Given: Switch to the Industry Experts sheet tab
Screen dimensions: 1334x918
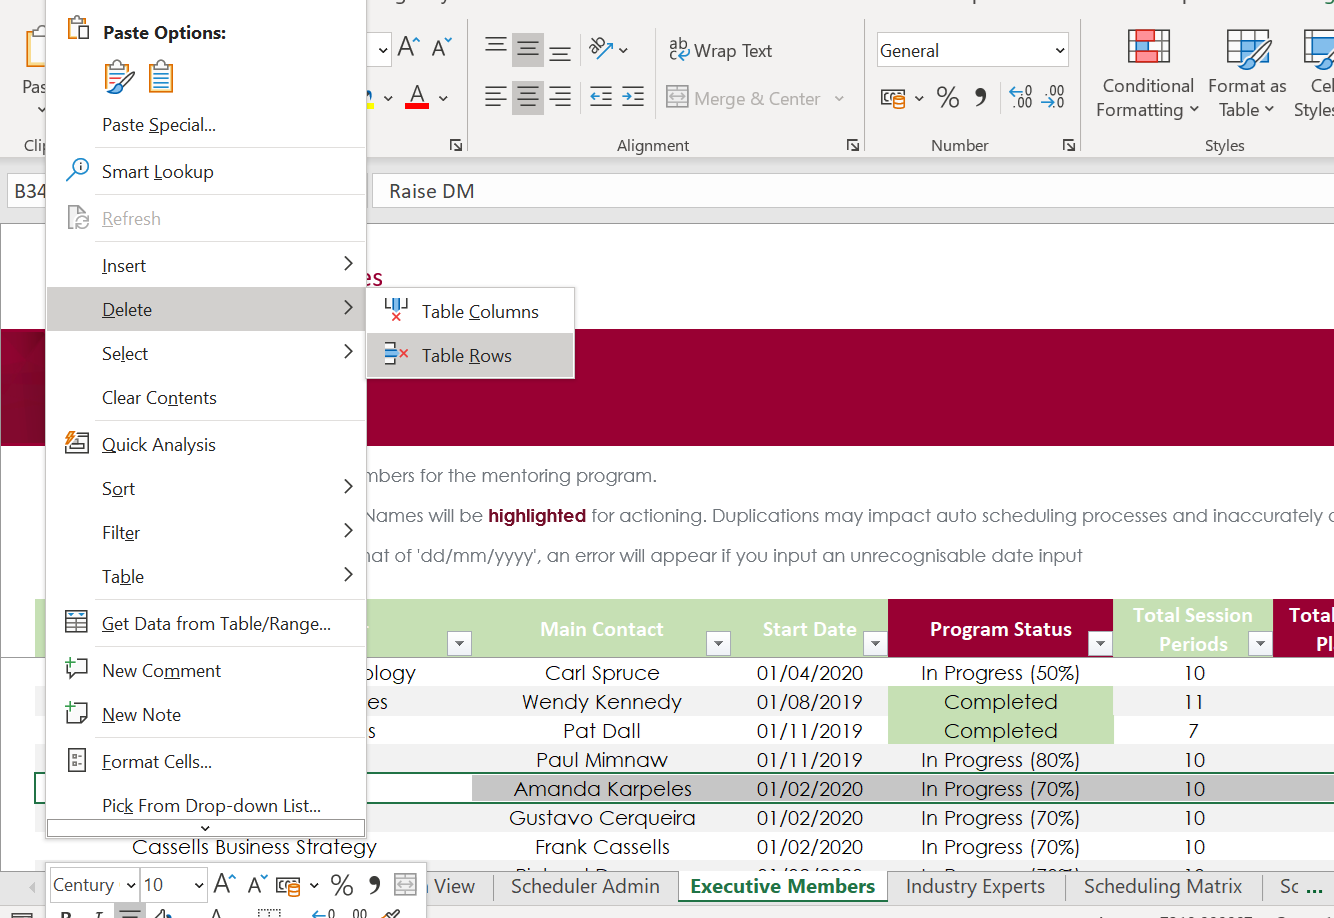Looking at the screenshot, I should pos(975,886).
